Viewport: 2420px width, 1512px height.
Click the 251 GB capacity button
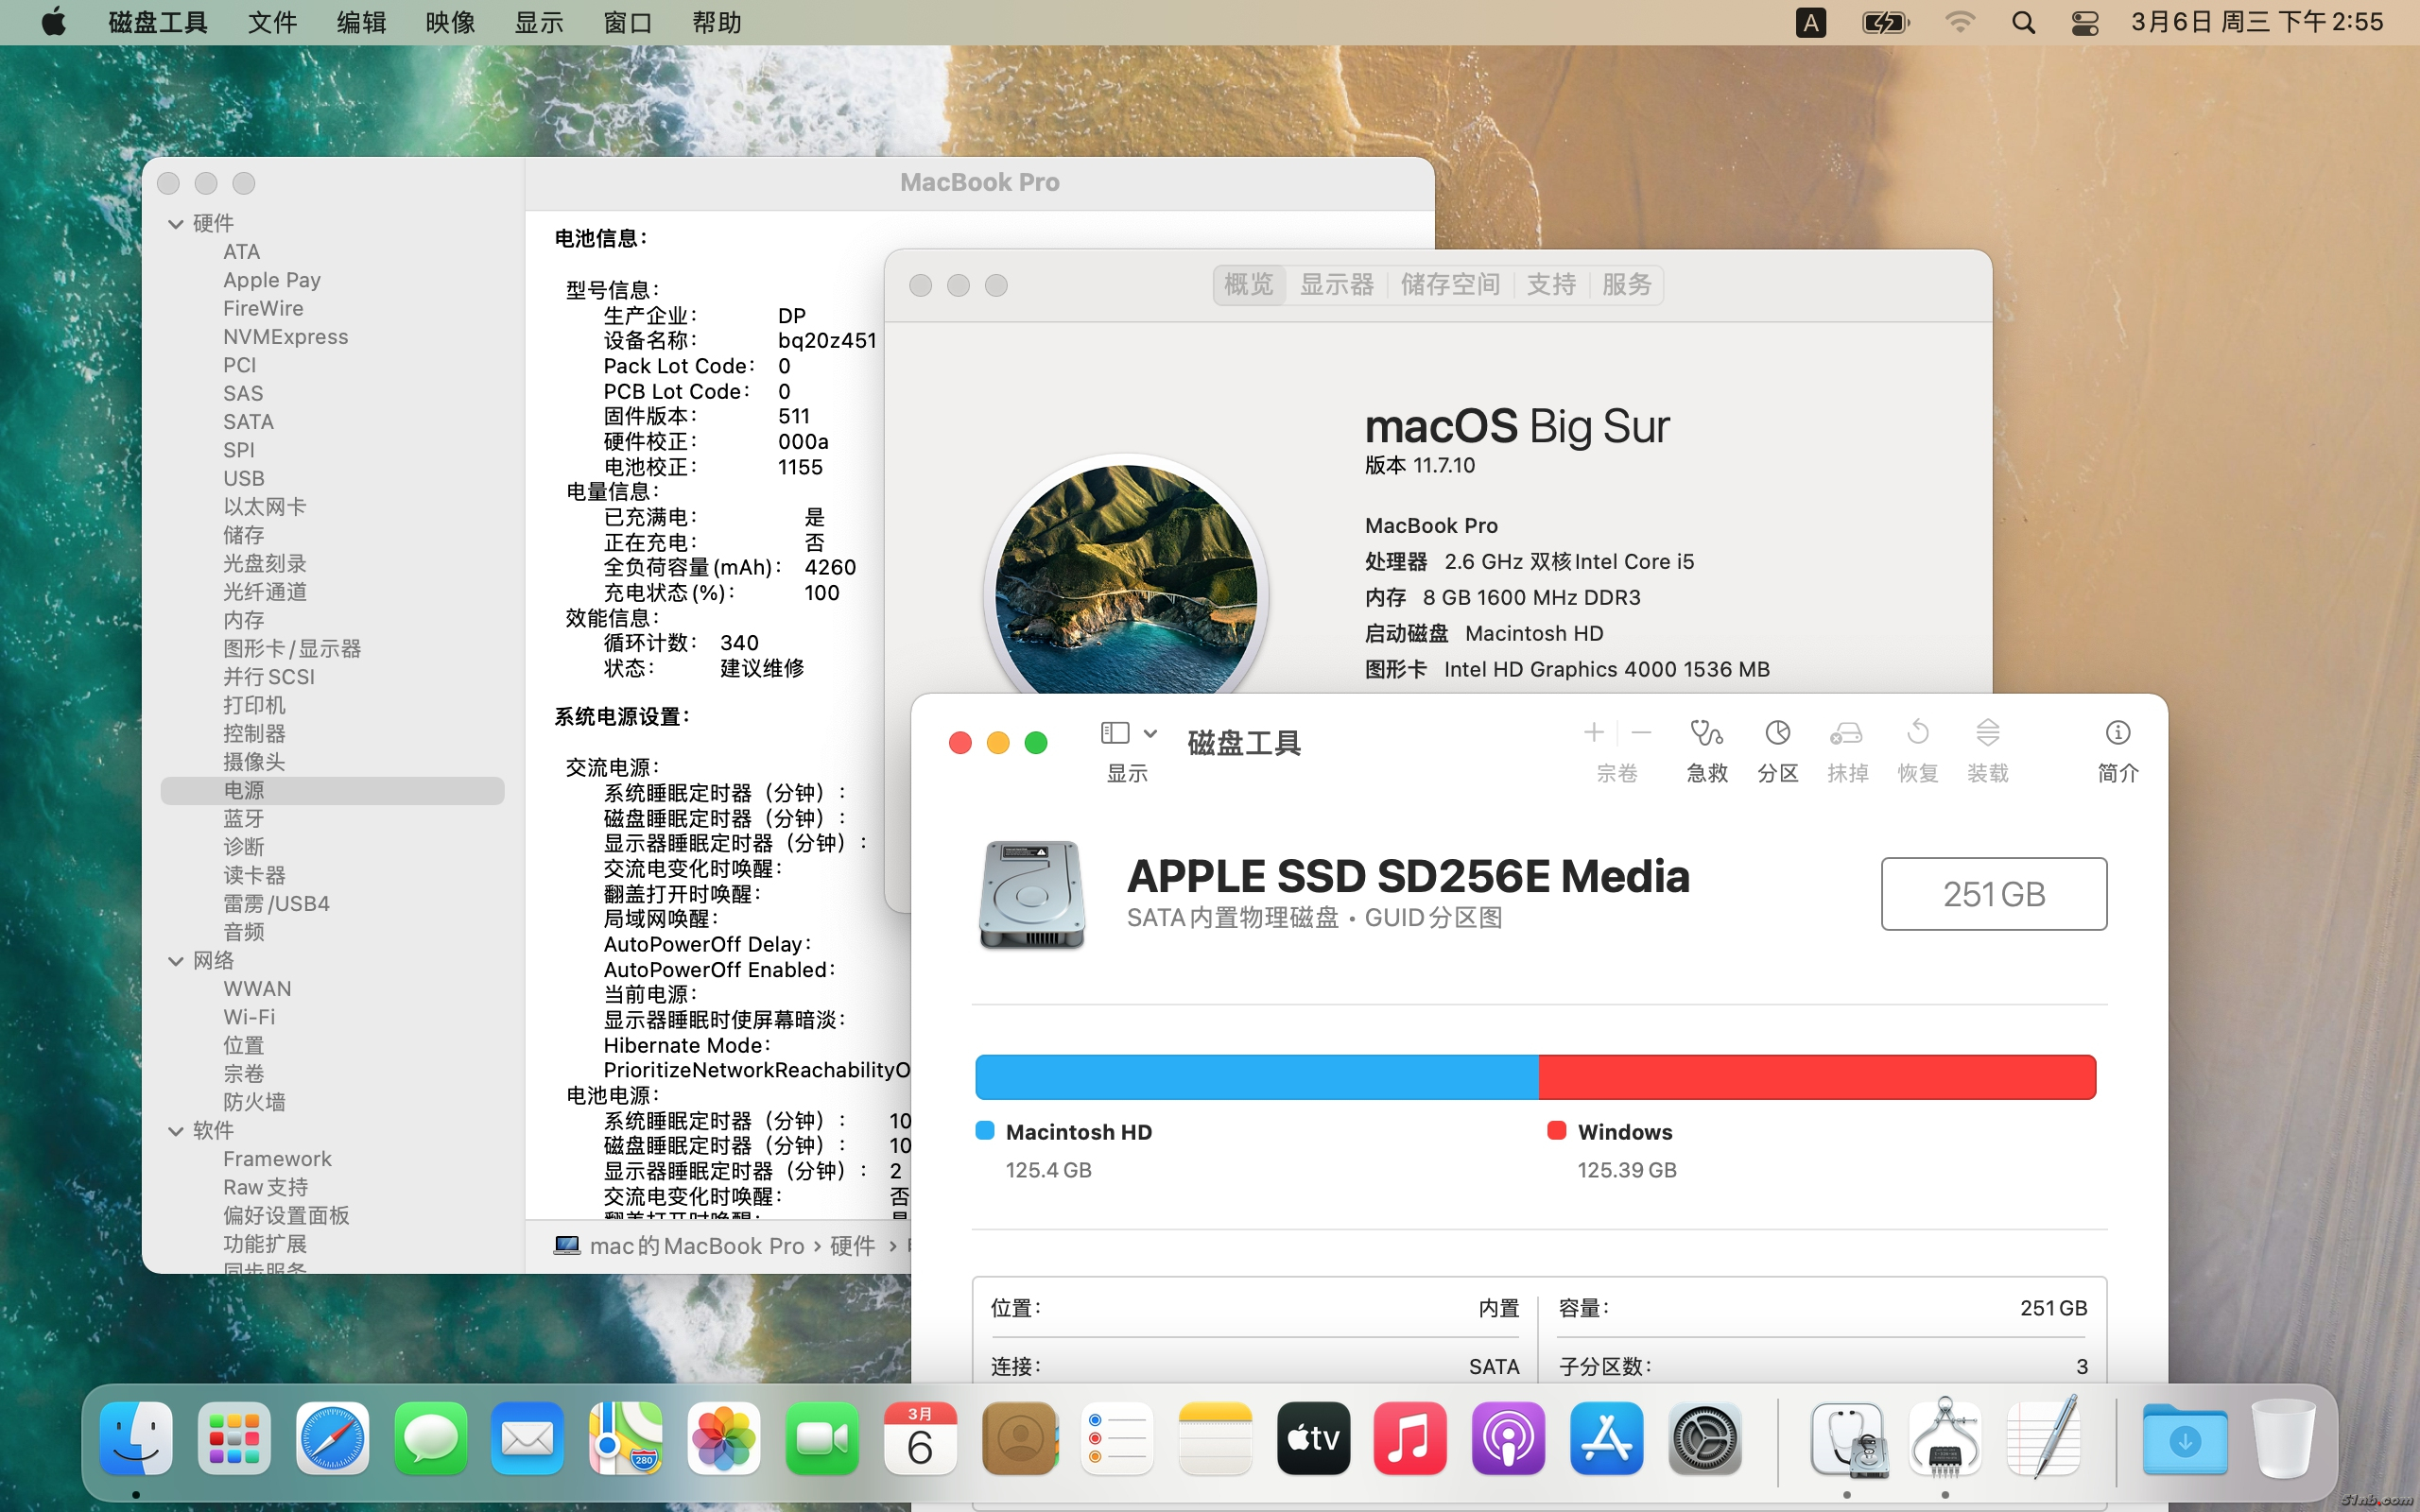pos(1993,894)
